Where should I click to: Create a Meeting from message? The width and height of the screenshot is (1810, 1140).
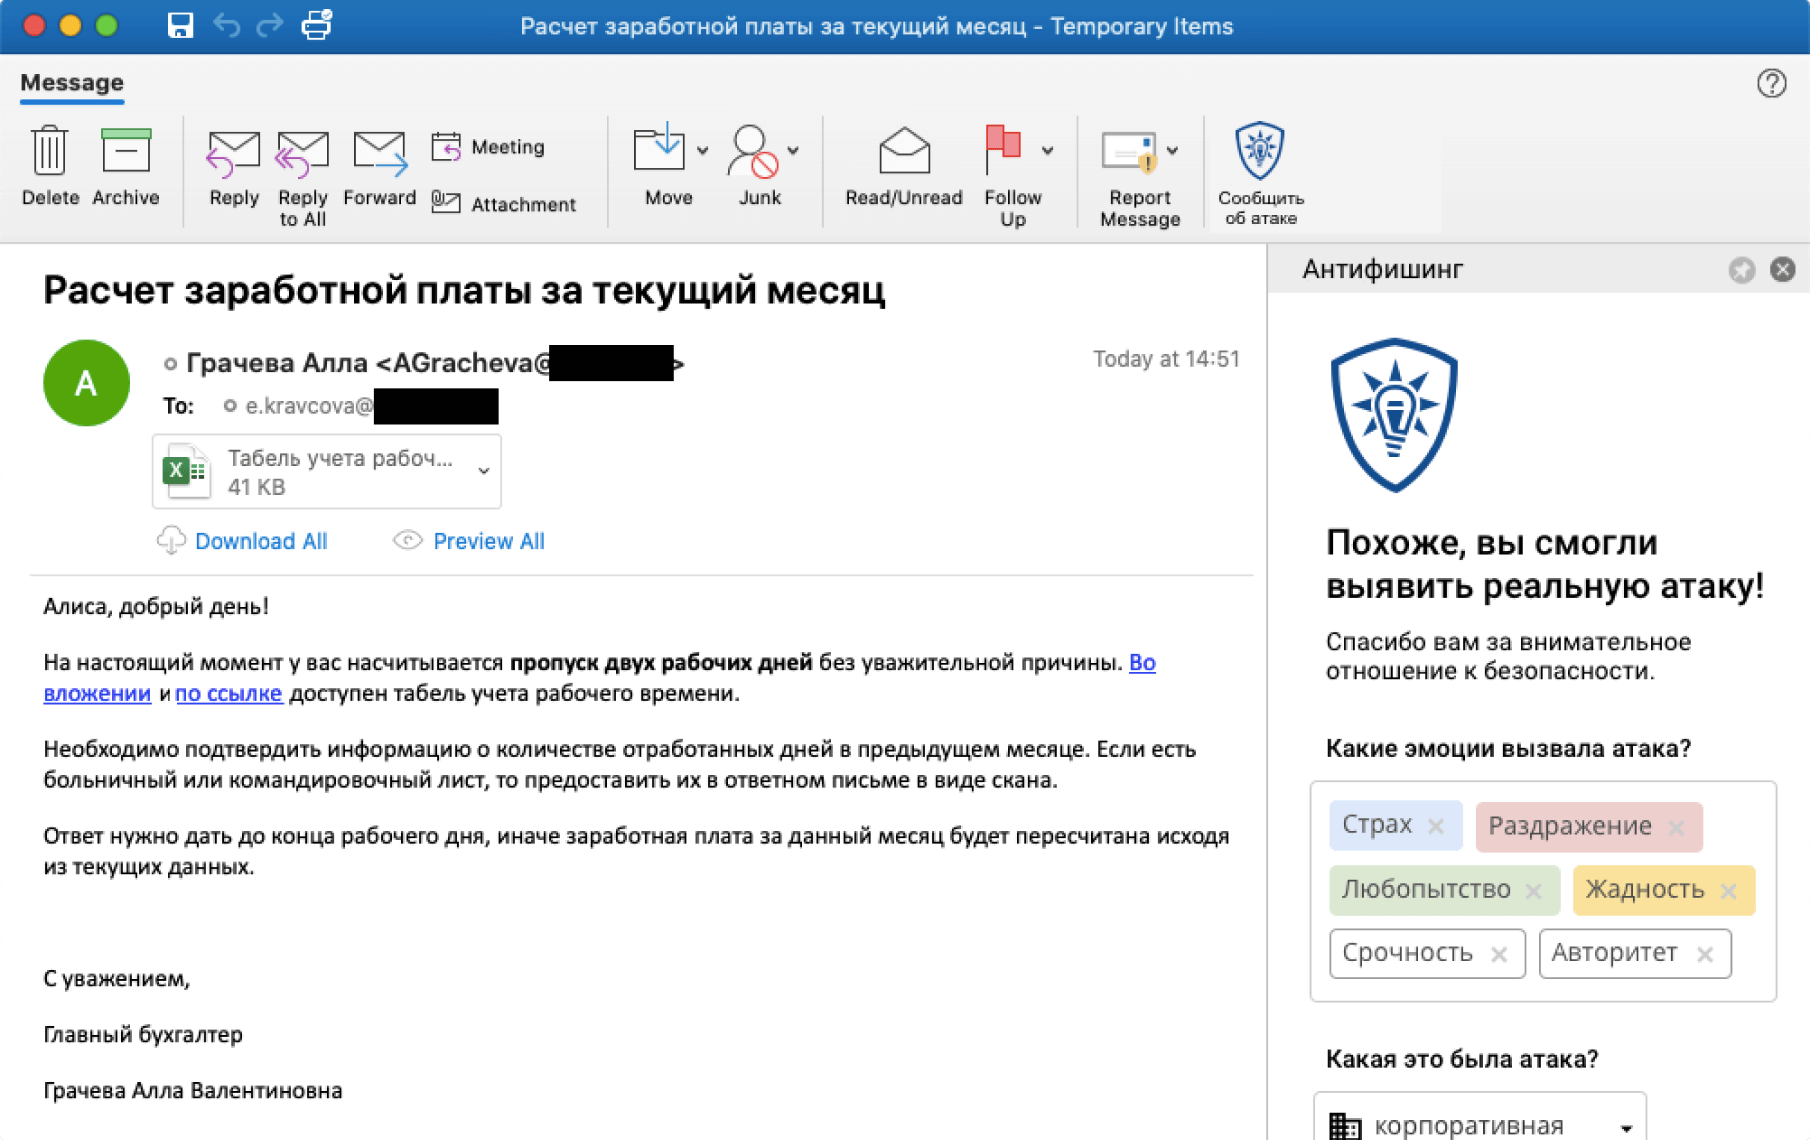488,147
